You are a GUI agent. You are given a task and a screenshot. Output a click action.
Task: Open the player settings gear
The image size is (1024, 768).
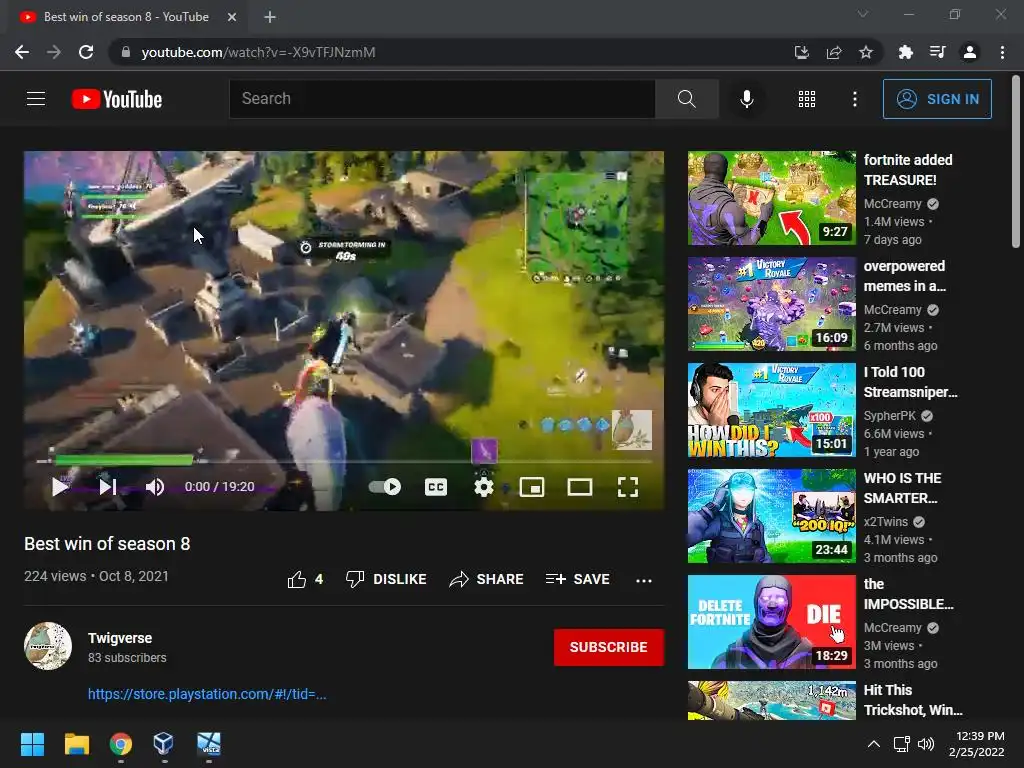[x=483, y=487]
